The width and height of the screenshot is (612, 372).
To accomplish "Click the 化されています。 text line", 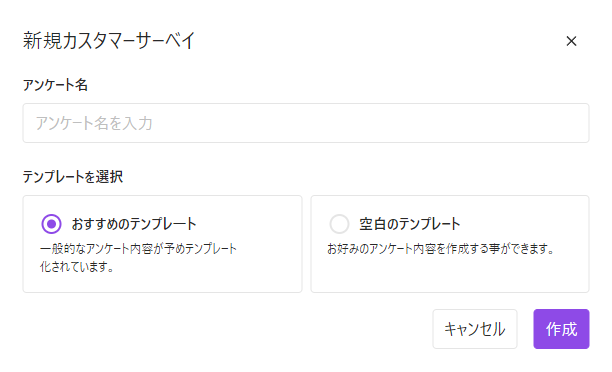I will click(x=77, y=267).
